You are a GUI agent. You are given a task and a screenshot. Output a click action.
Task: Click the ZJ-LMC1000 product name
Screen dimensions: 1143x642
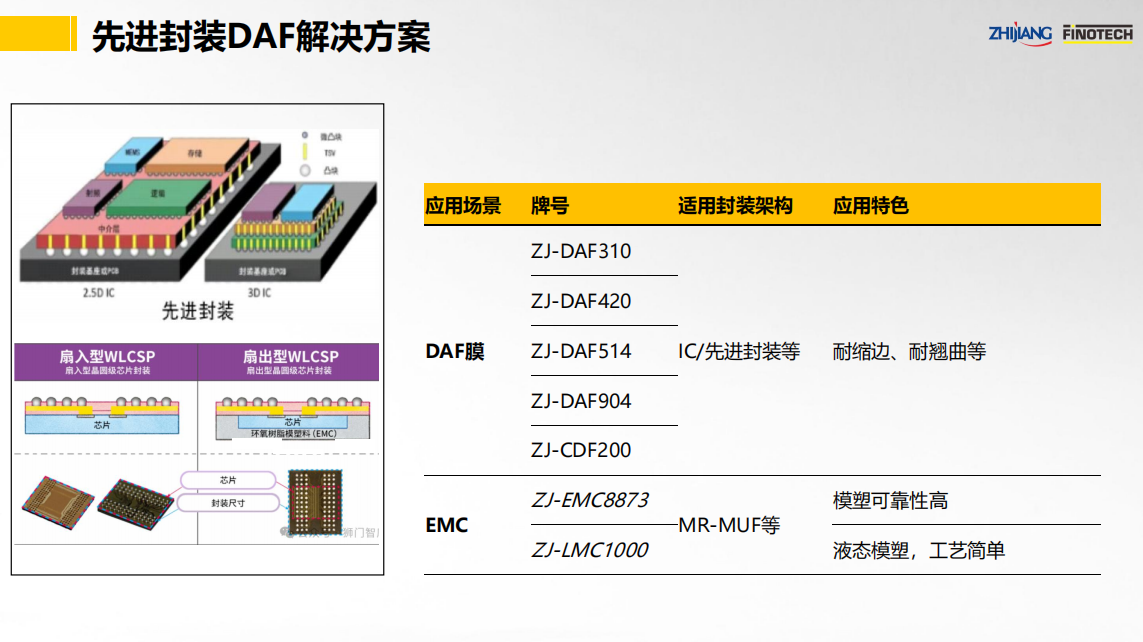[x=589, y=550]
